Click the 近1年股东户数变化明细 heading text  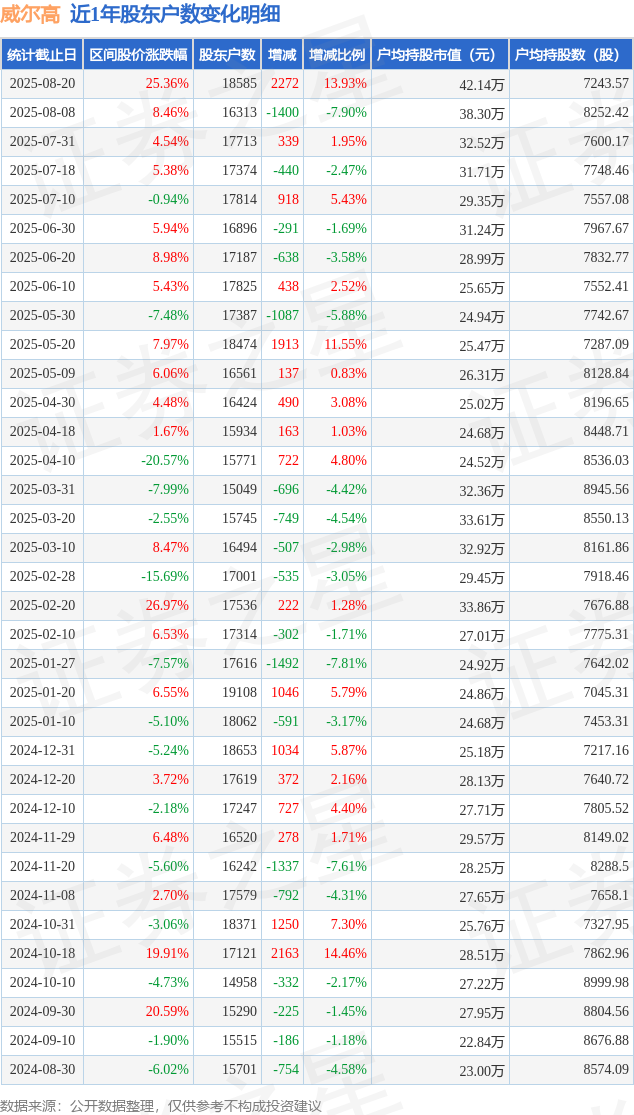pyautogui.click(x=175, y=14)
